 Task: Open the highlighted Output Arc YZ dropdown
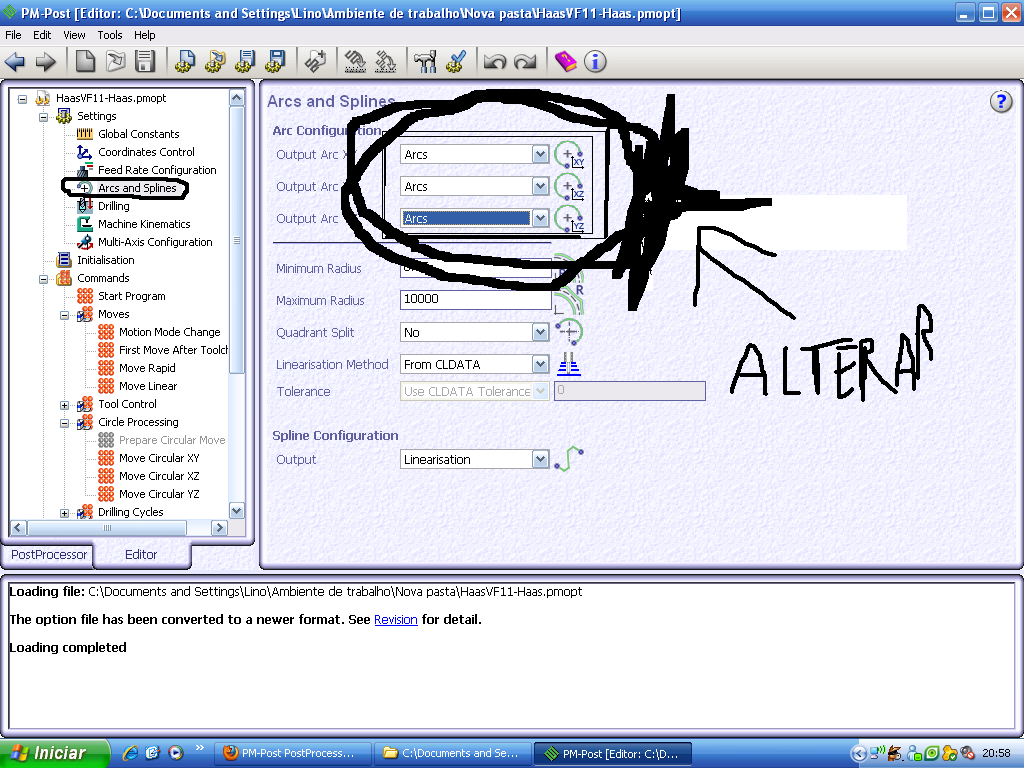(x=539, y=218)
